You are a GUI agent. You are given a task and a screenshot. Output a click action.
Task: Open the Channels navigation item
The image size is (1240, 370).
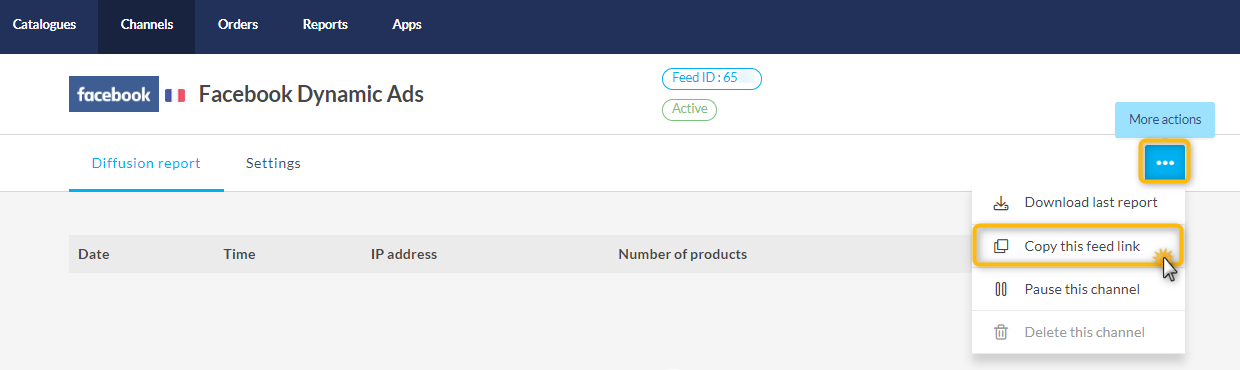[x=146, y=25]
